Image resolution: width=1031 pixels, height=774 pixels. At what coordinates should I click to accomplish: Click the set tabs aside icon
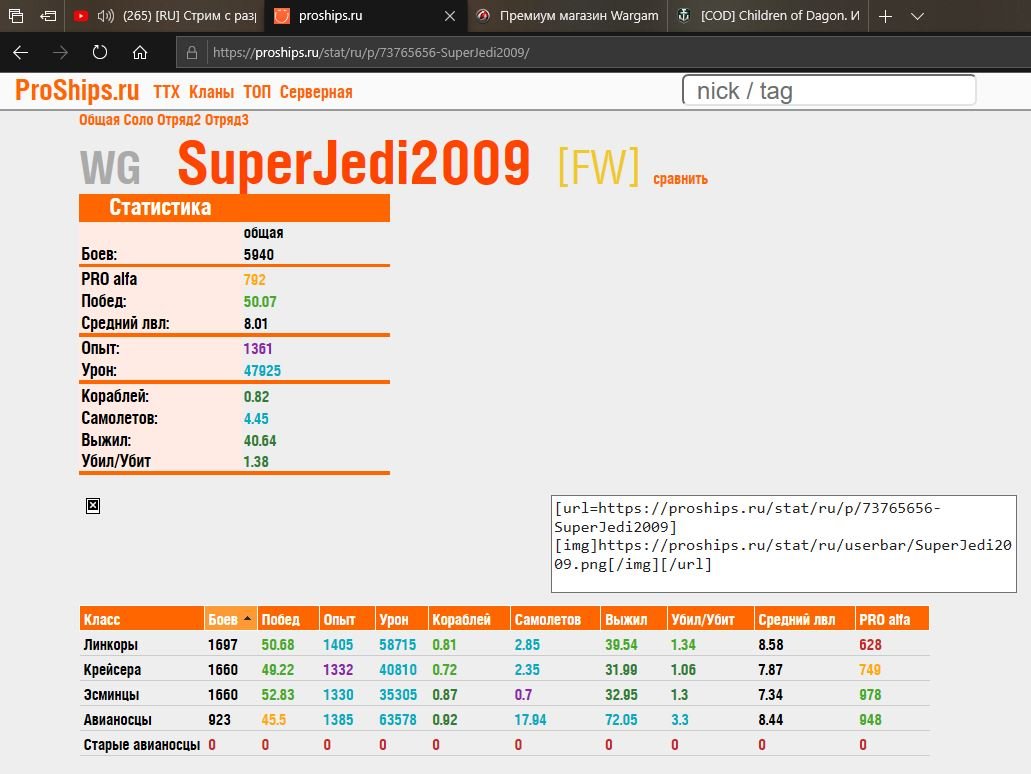tap(48, 16)
